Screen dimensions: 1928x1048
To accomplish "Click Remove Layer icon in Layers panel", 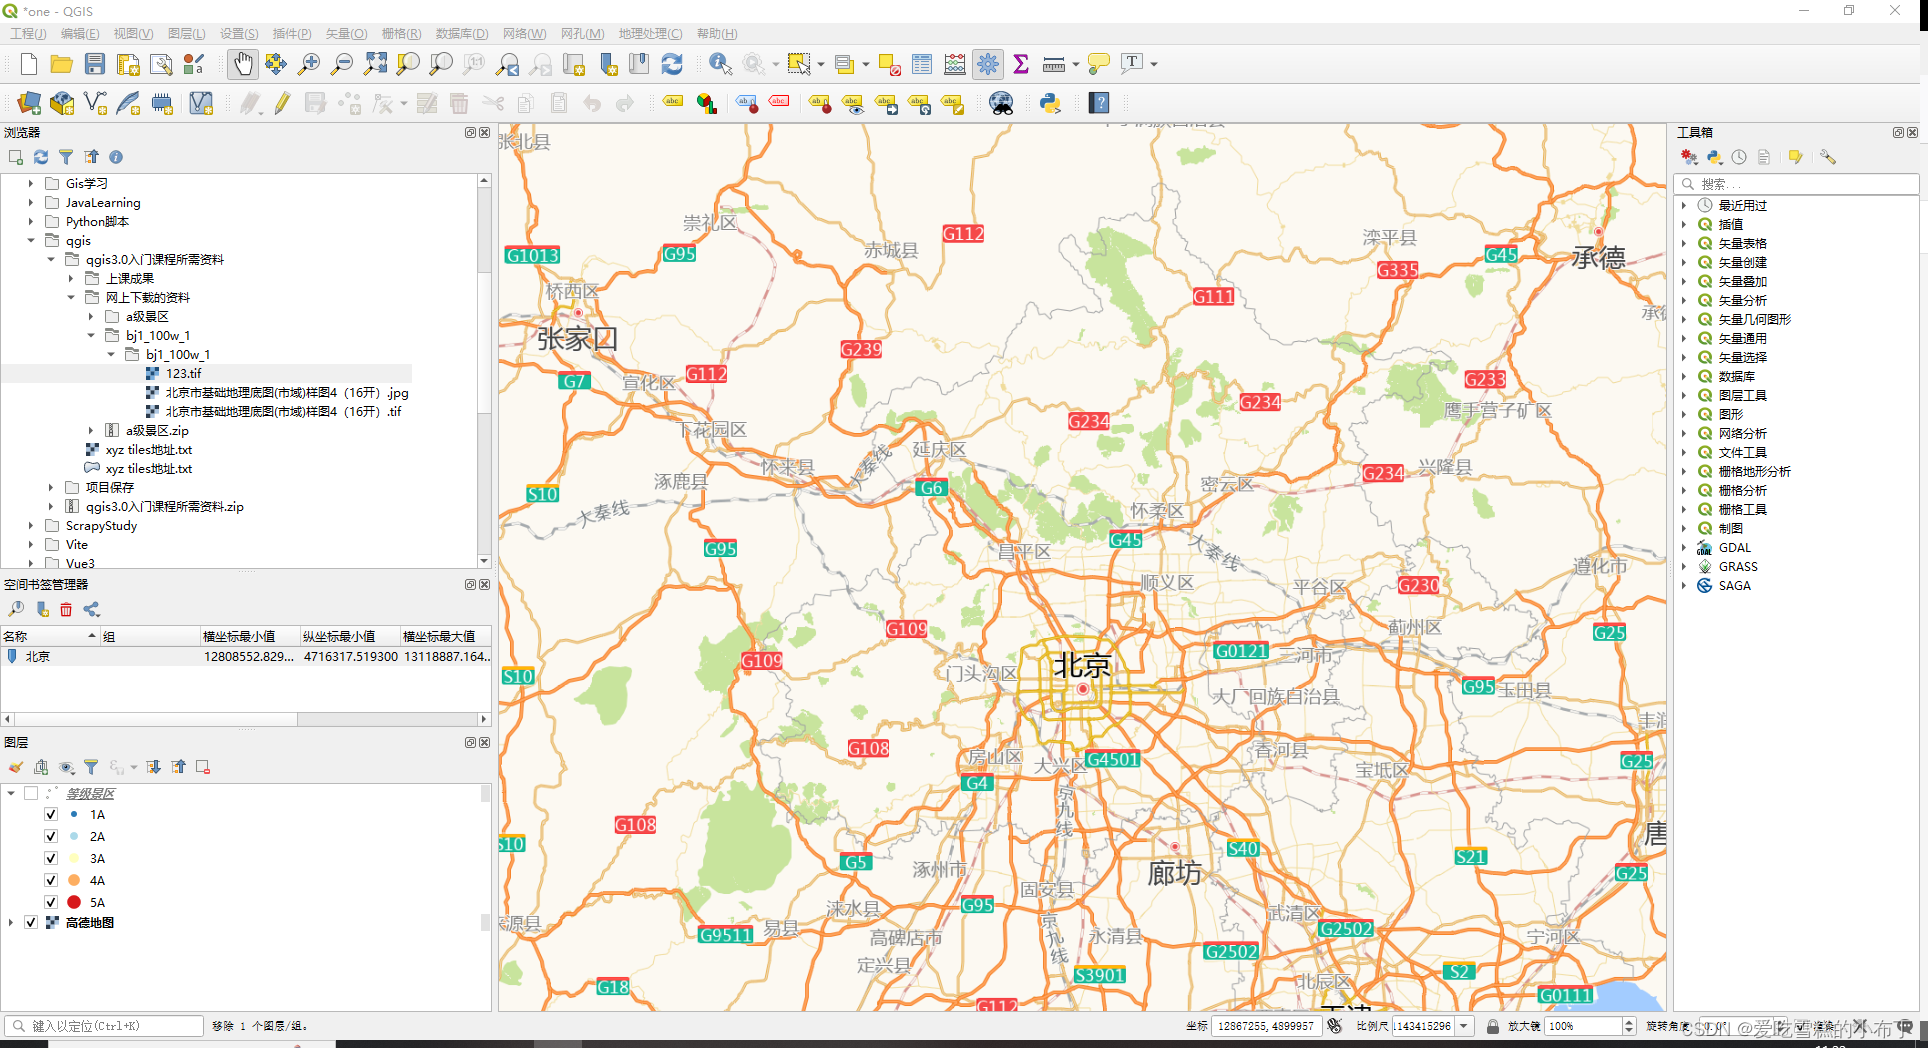I will point(203,767).
